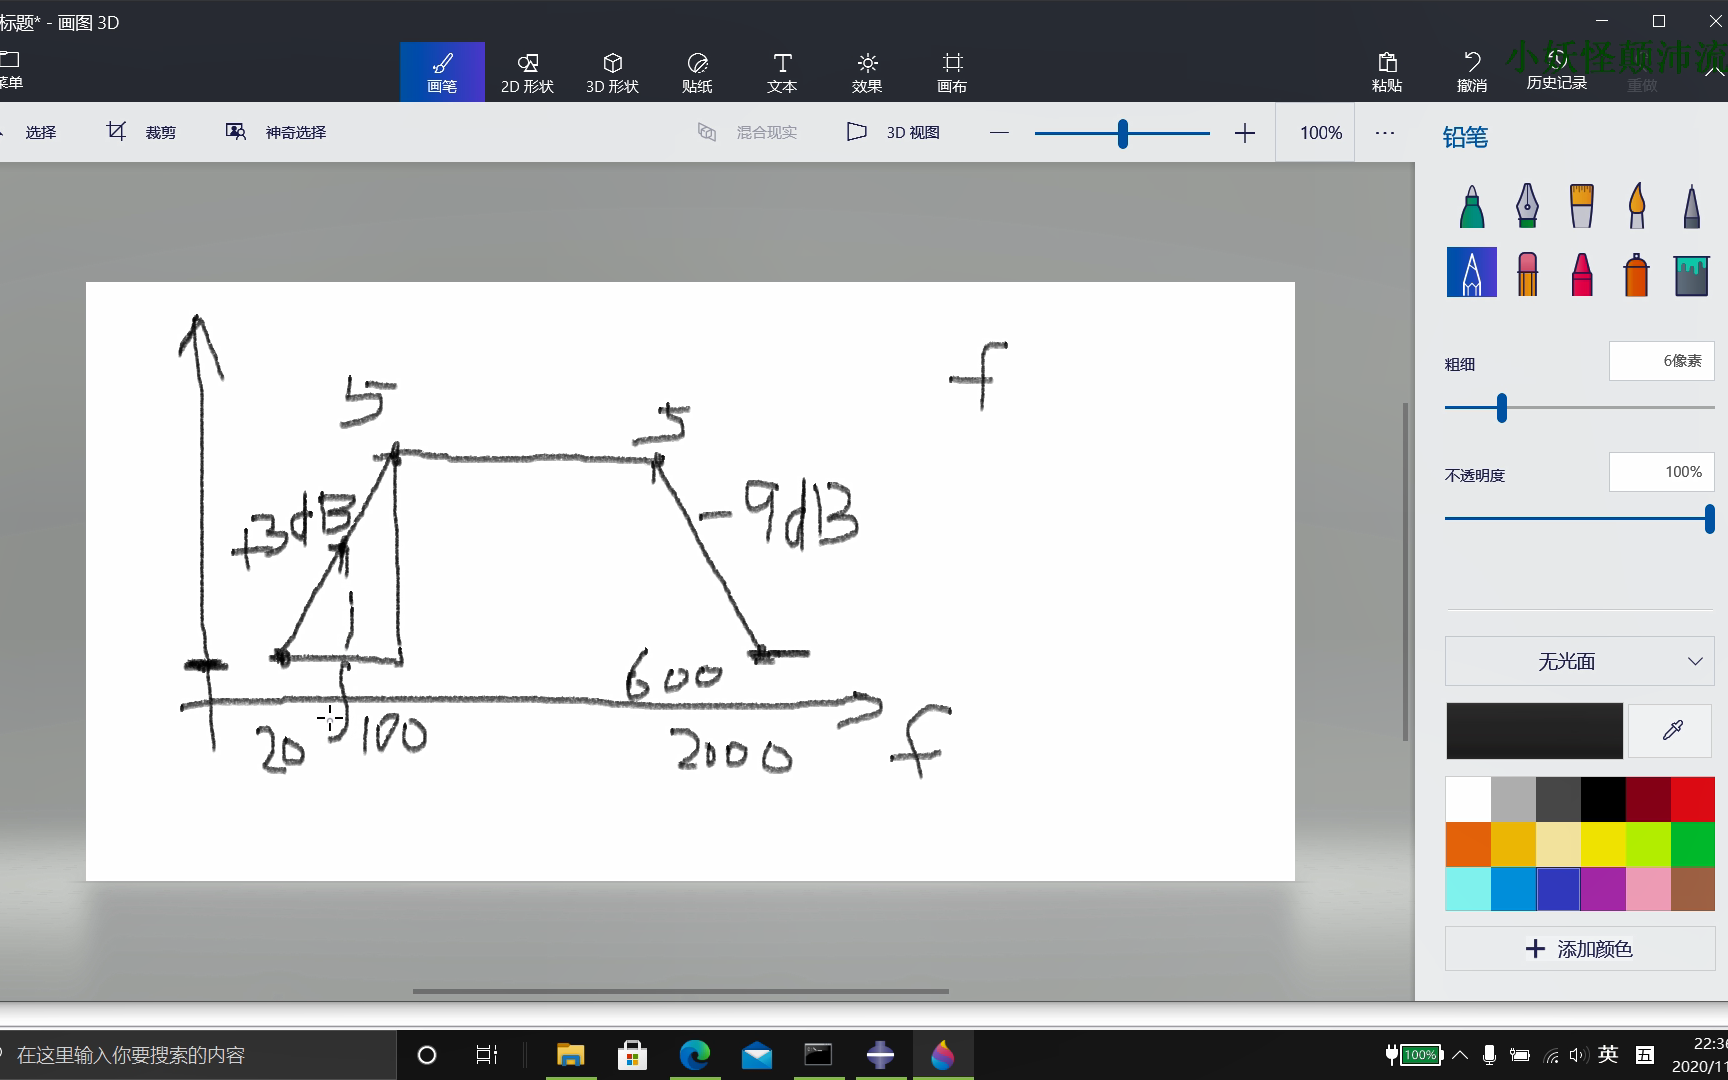Zoom out with the minus button
The height and width of the screenshot is (1080, 1728).
(x=999, y=133)
